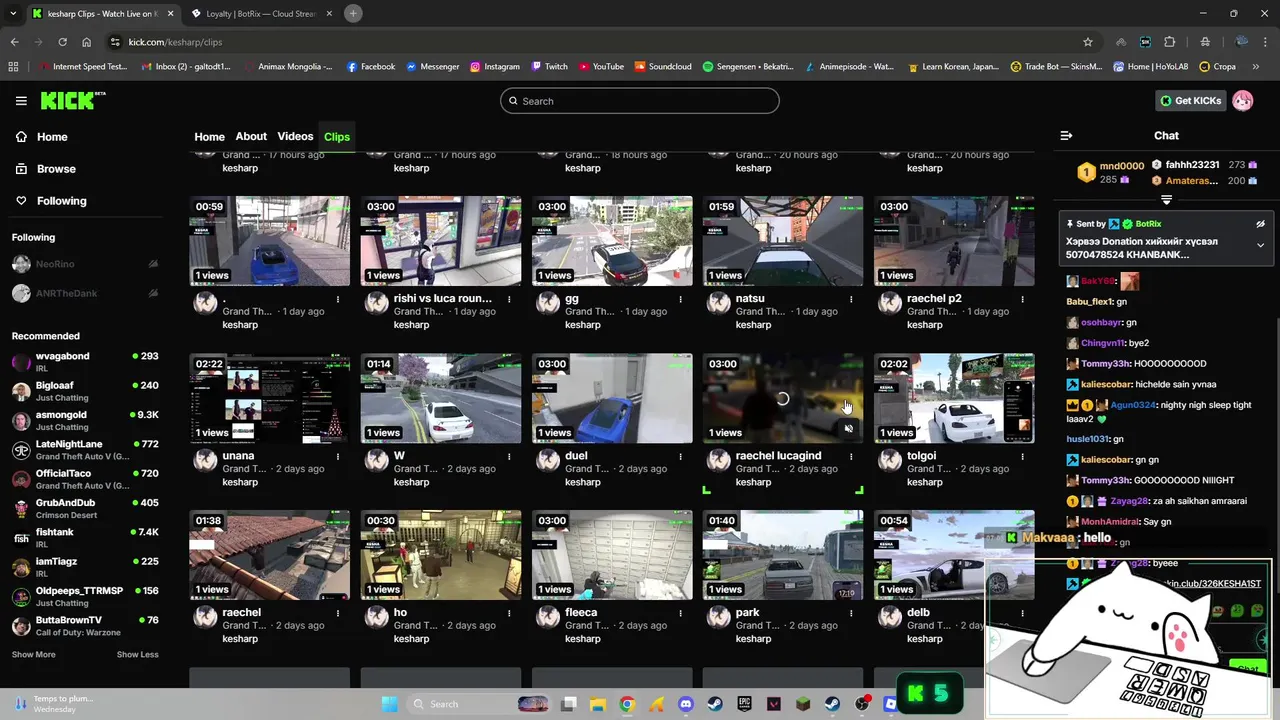Open a new browser tab
The image size is (1280, 720).
[353, 13]
